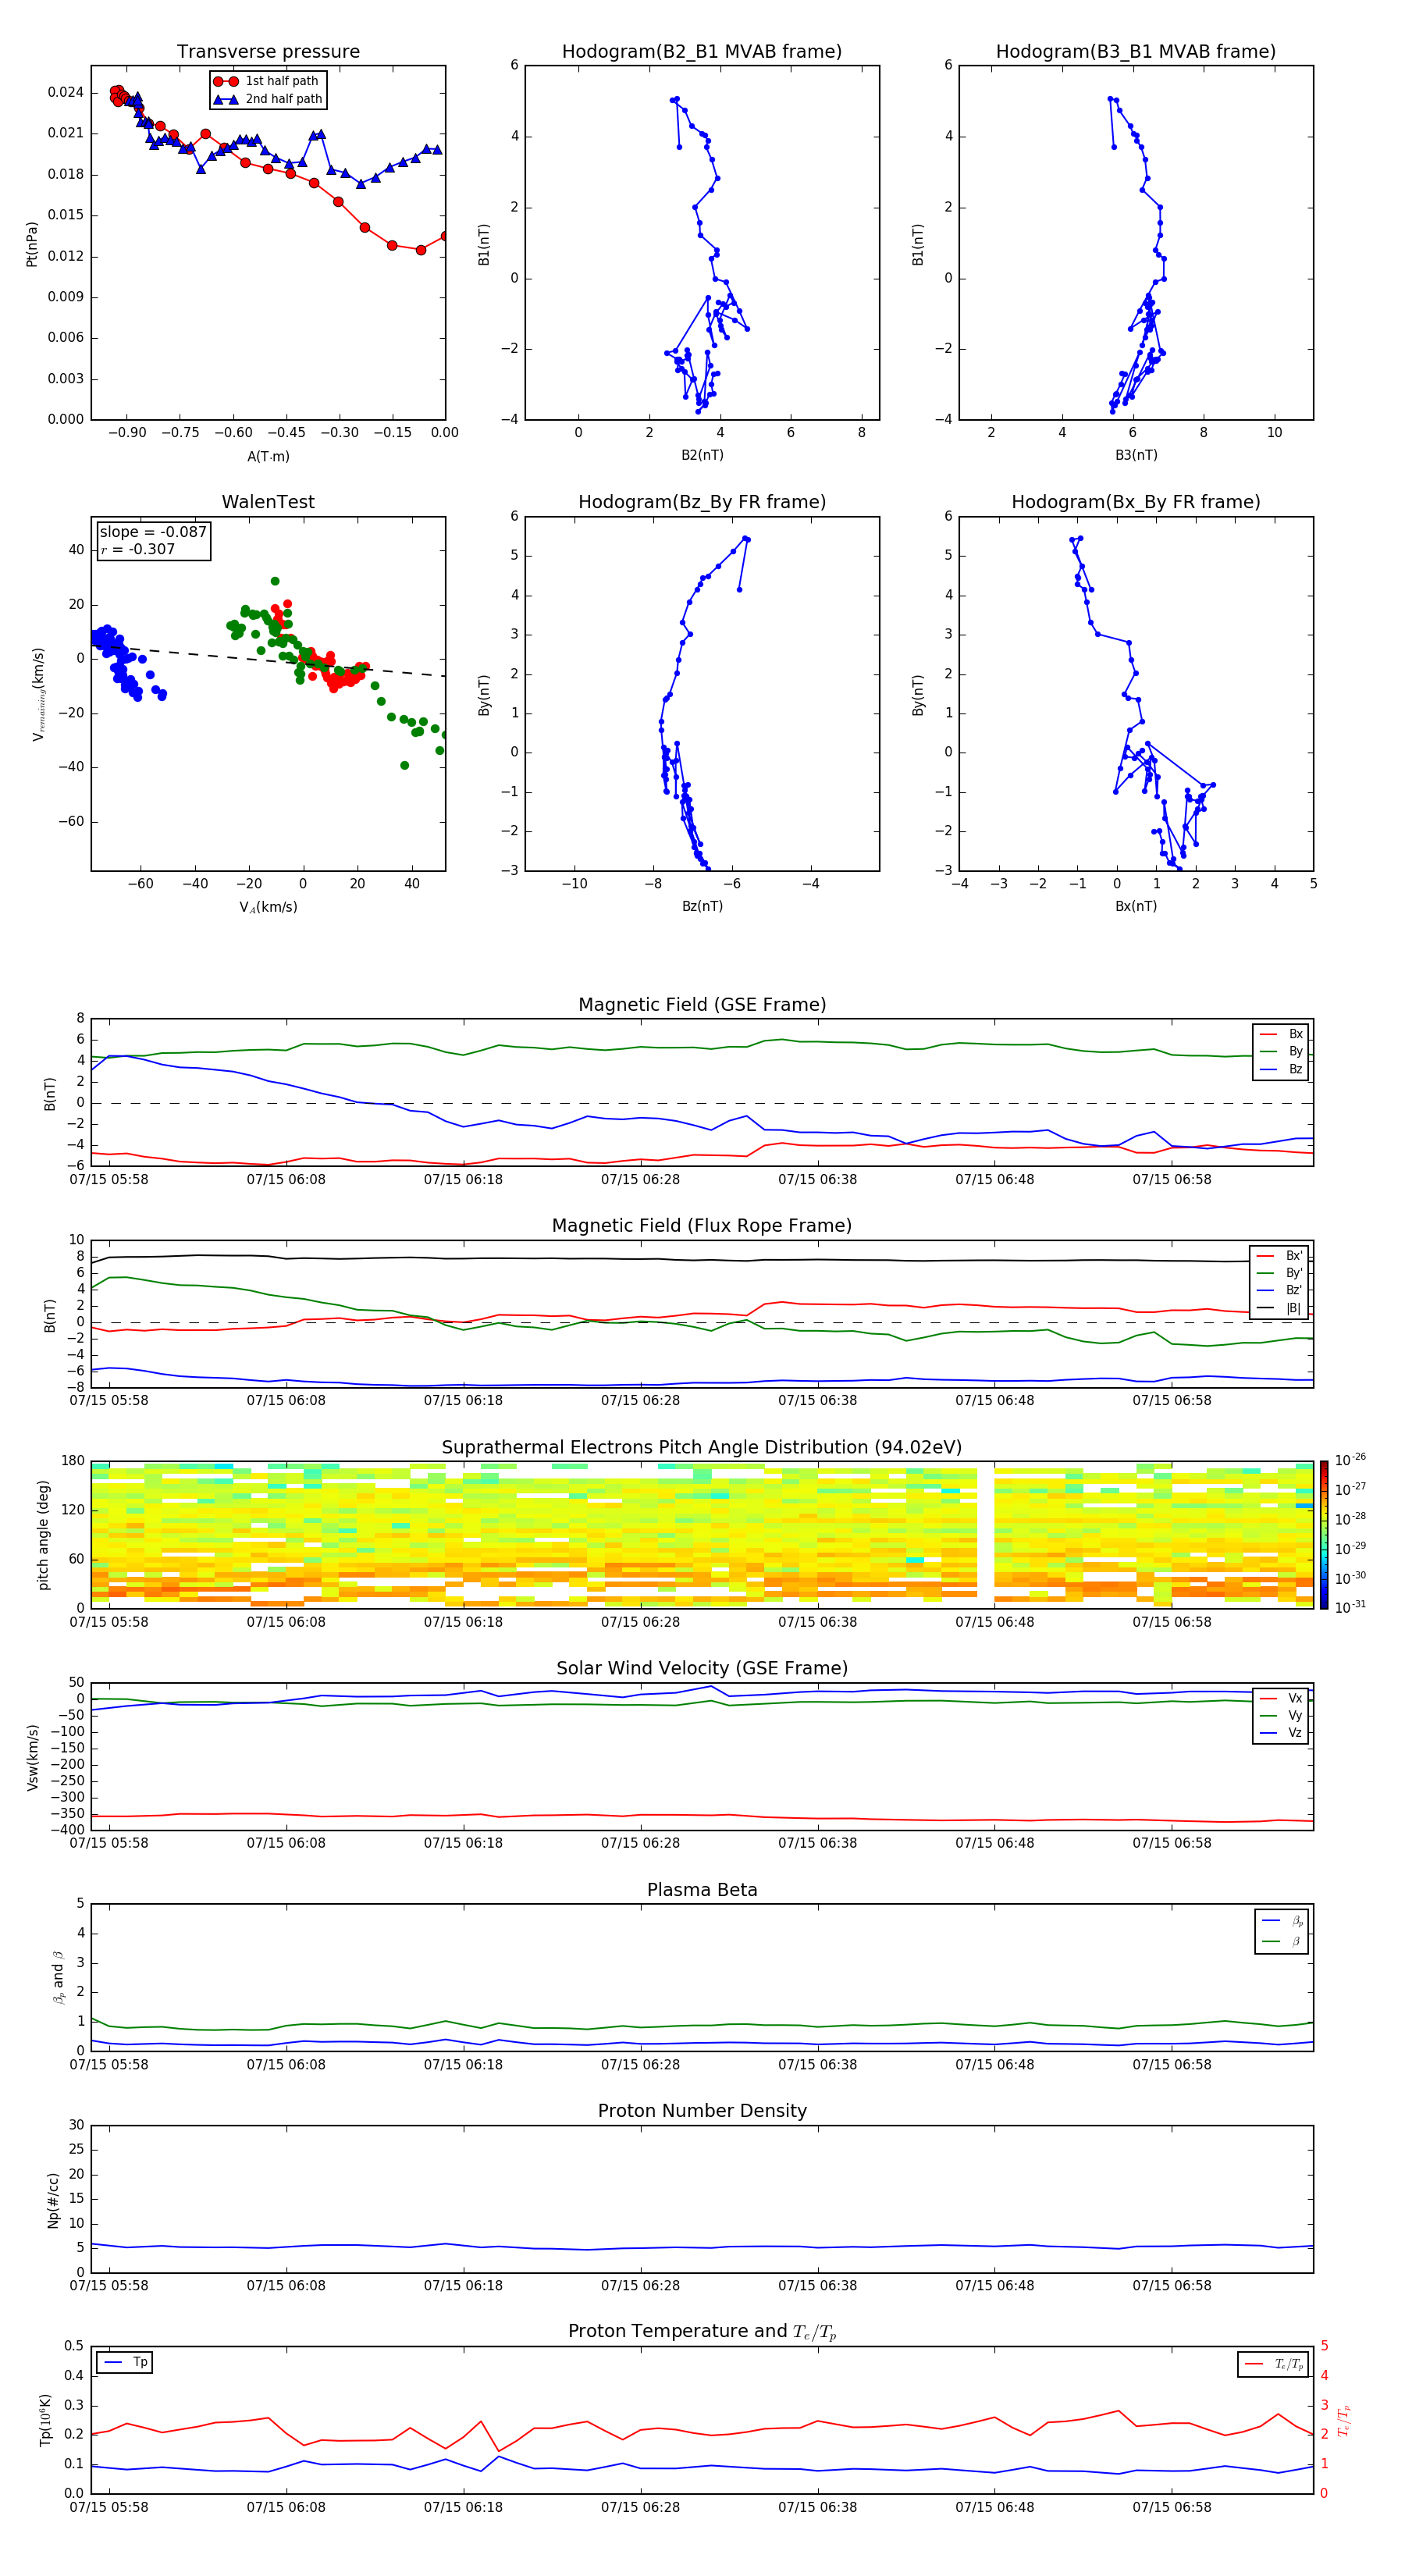Click the 'A(T·m)' axis label
The image size is (1405, 2576).
(x=268, y=456)
